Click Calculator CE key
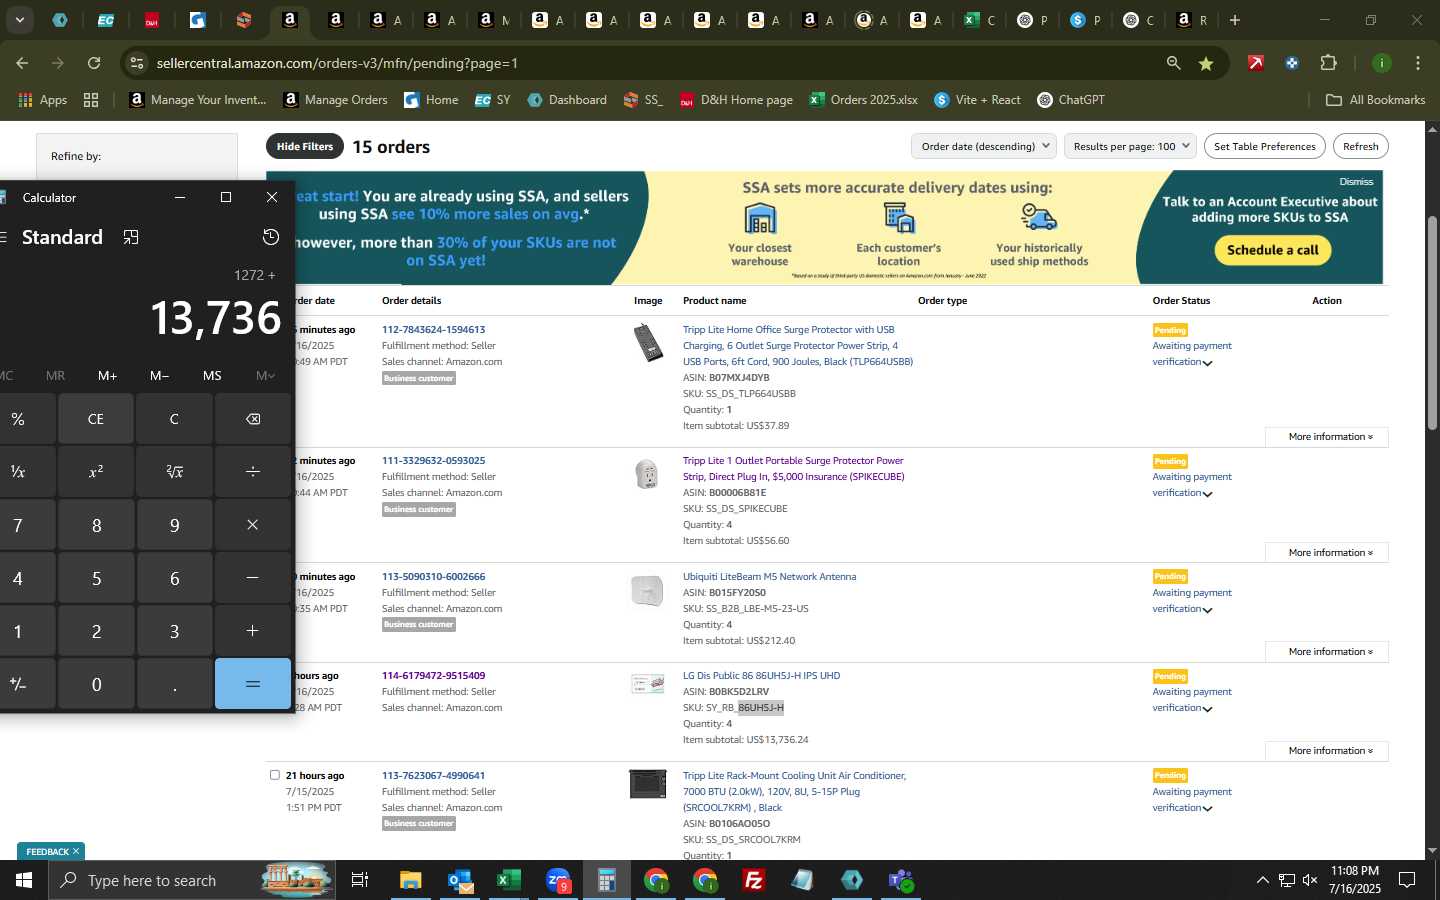The height and width of the screenshot is (900, 1440). pos(96,419)
